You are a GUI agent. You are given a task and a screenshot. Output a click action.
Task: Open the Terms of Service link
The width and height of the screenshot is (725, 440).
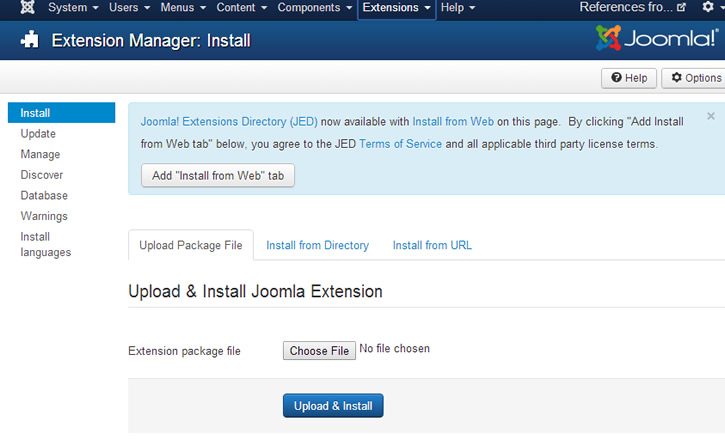(400, 144)
